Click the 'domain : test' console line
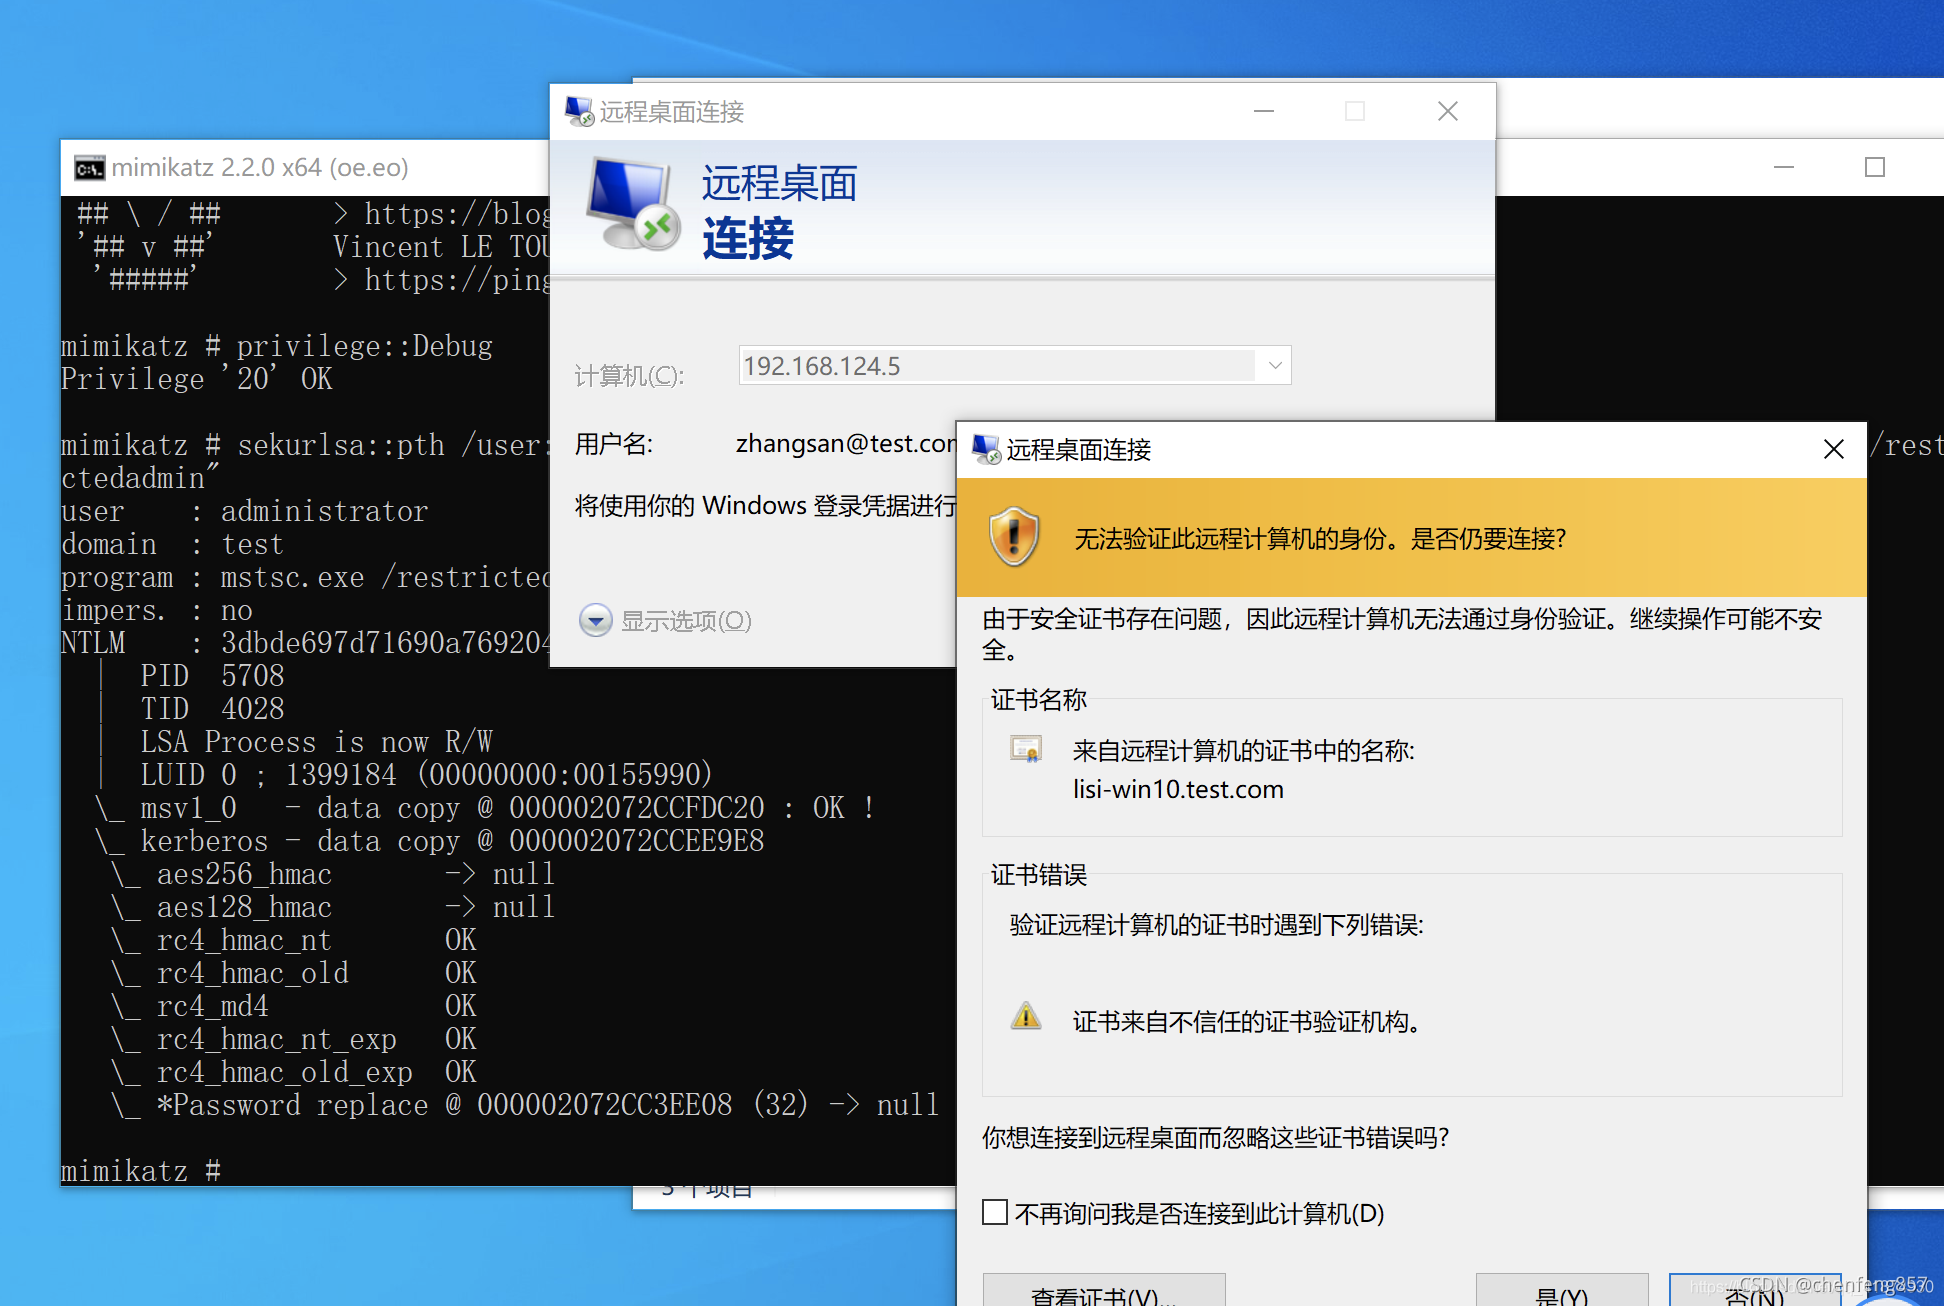This screenshot has width=1944, height=1306. [x=173, y=544]
